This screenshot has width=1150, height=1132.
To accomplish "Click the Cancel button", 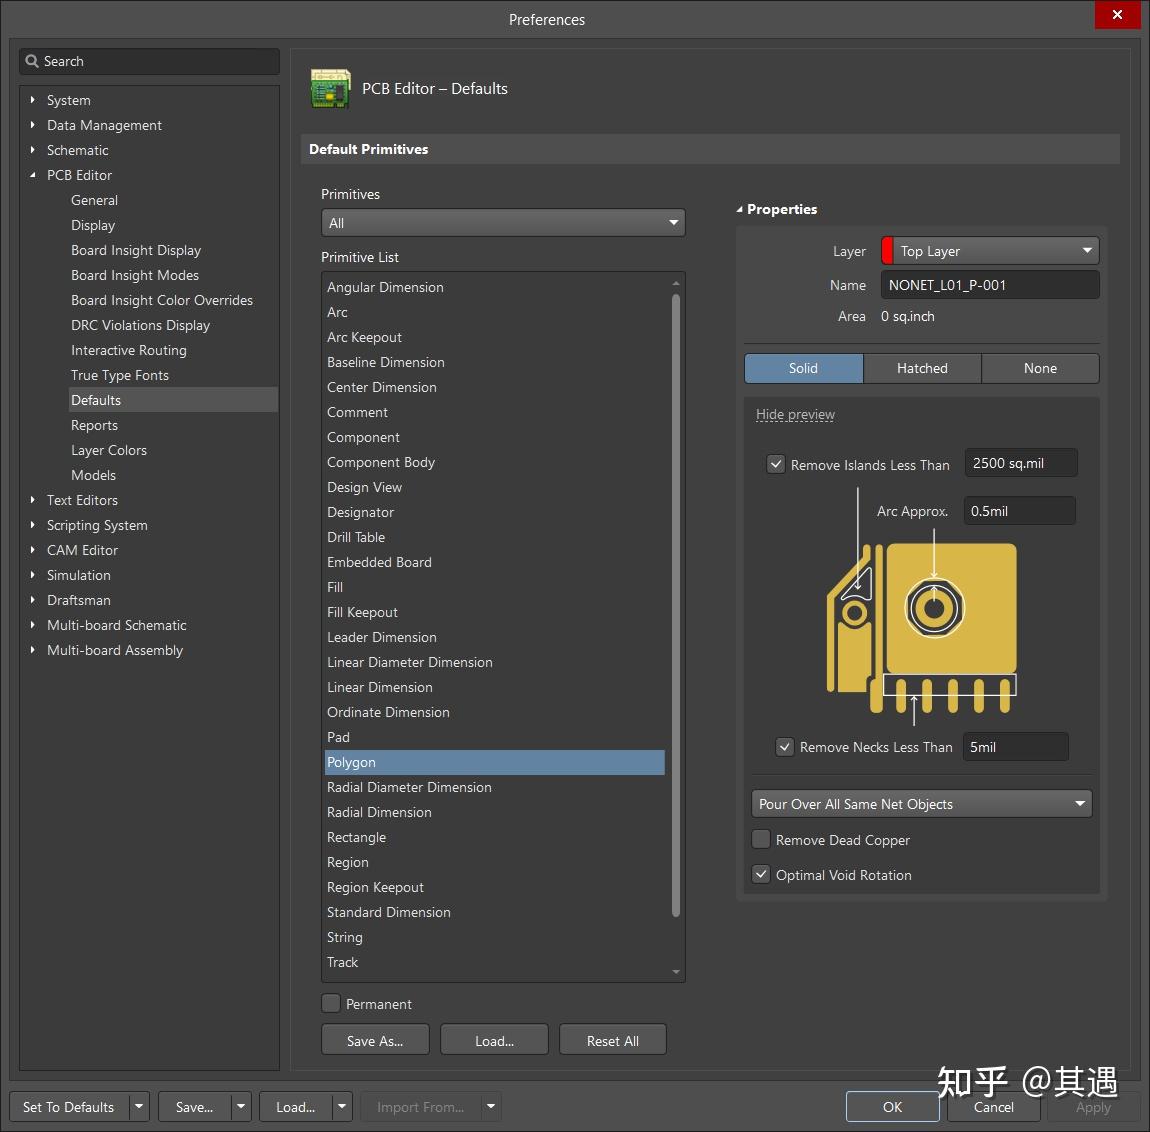I will click(x=994, y=1106).
